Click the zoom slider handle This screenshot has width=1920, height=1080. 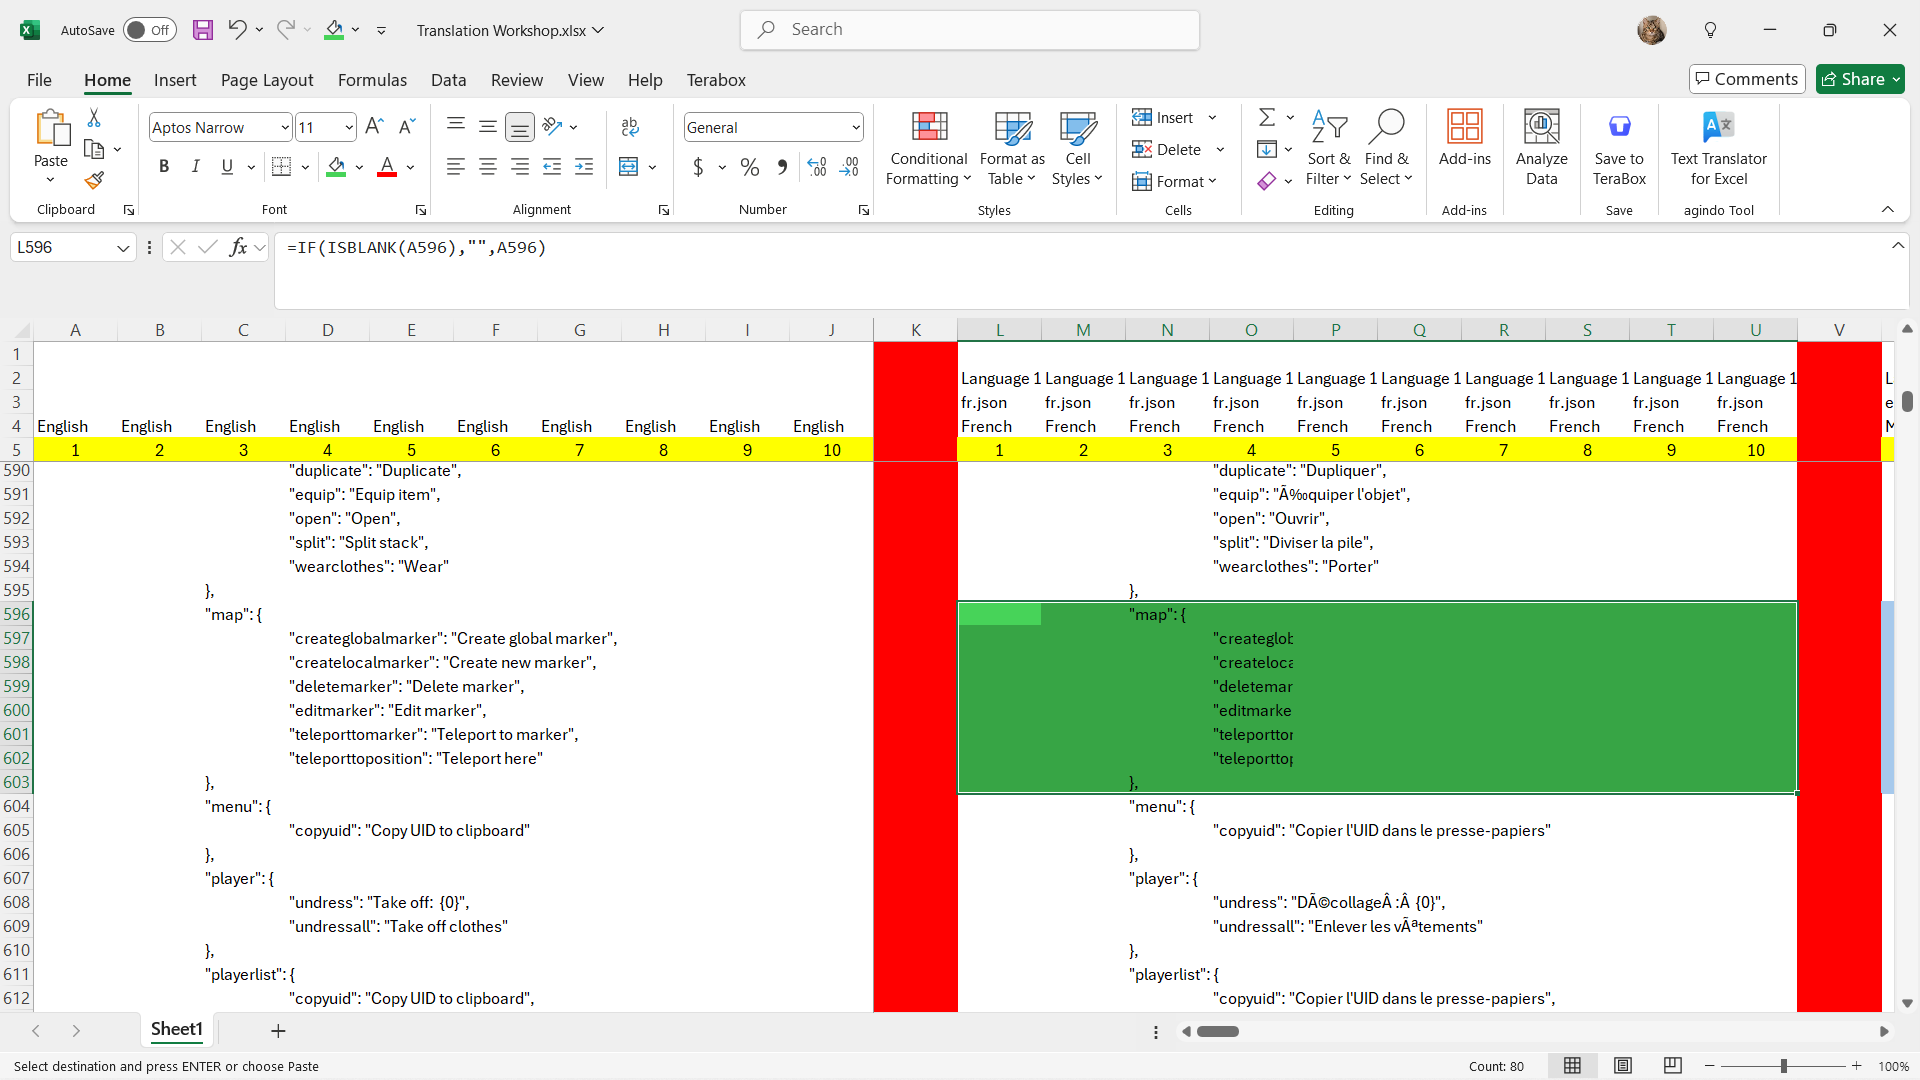tap(1783, 1066)
